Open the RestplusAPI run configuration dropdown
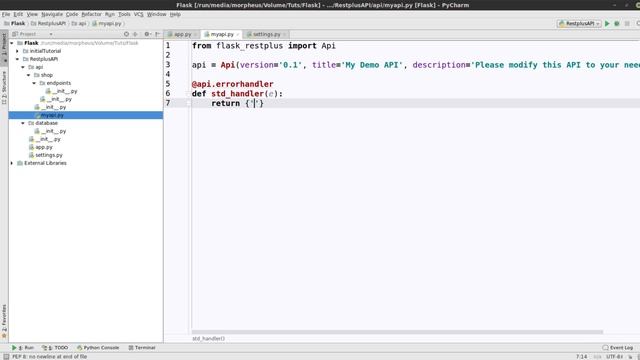 pos(579,24)
